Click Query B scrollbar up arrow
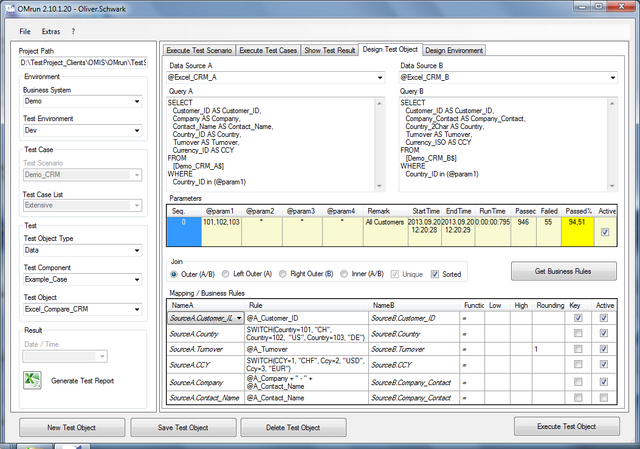640x449 pixels. [612, 104]
